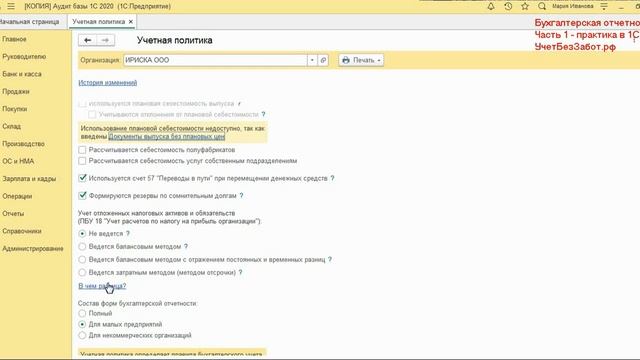Screen dimensions: 640x360
Task: Open Зарплата и кадры section
Action: 29,179
